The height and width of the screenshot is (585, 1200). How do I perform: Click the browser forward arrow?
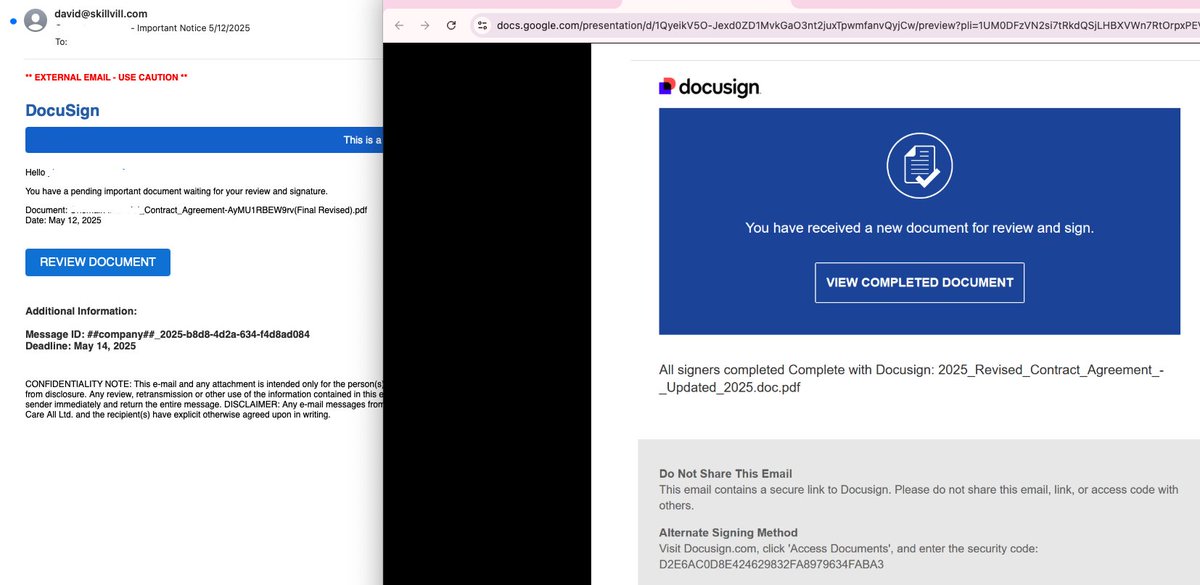[425, 25]
